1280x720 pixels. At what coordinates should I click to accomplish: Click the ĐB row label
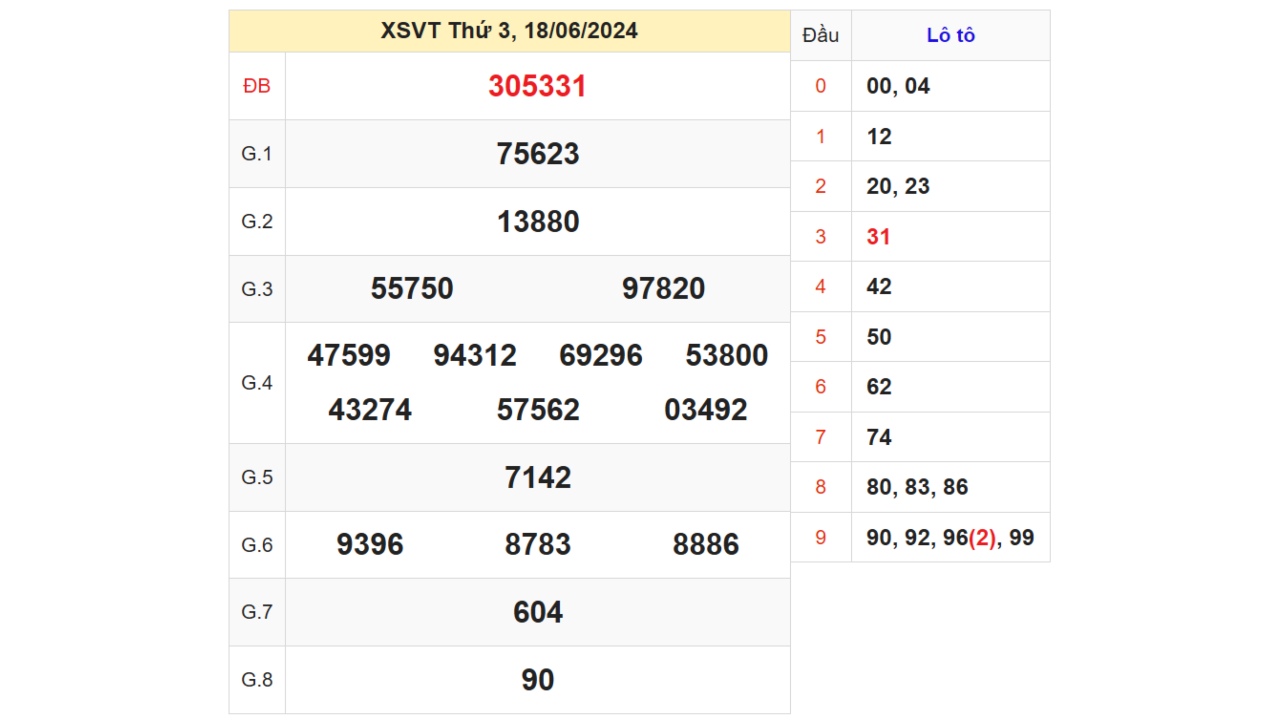coord(257,86)
